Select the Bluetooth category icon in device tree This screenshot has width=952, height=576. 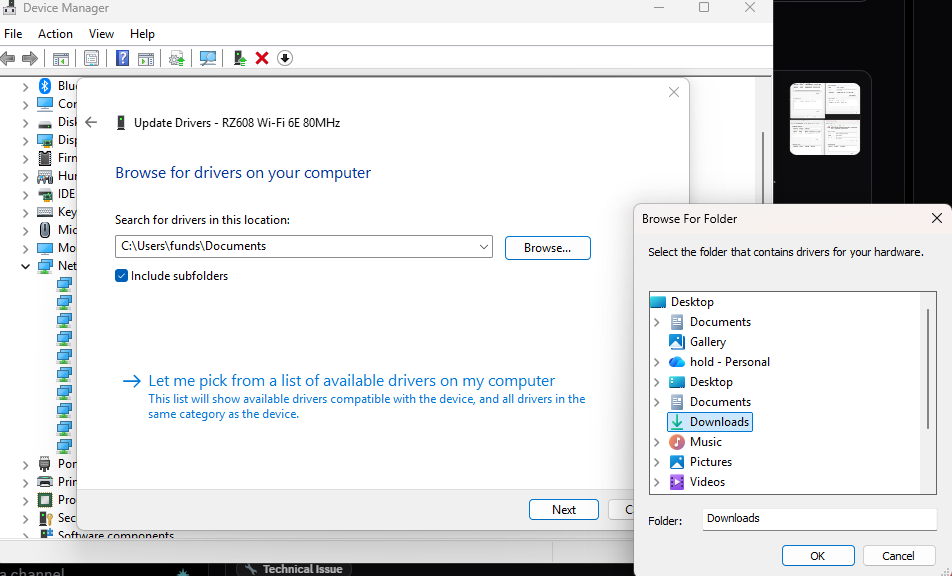tap(45, 86)
